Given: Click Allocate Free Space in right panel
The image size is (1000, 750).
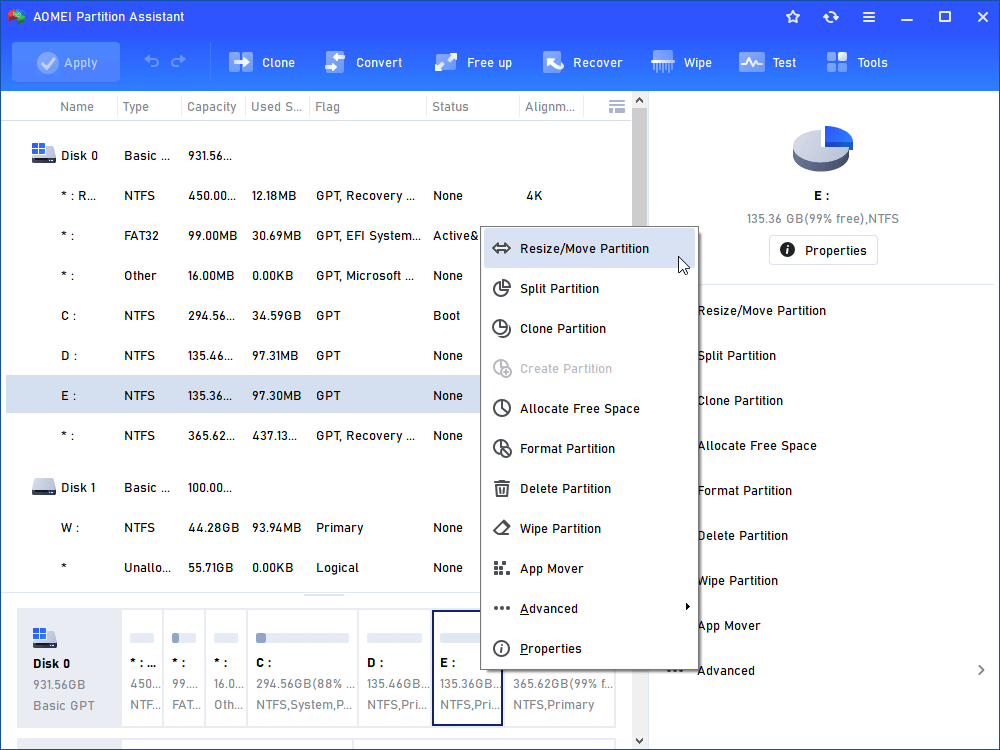Looking at the screenshot, I should pos(758,446).
